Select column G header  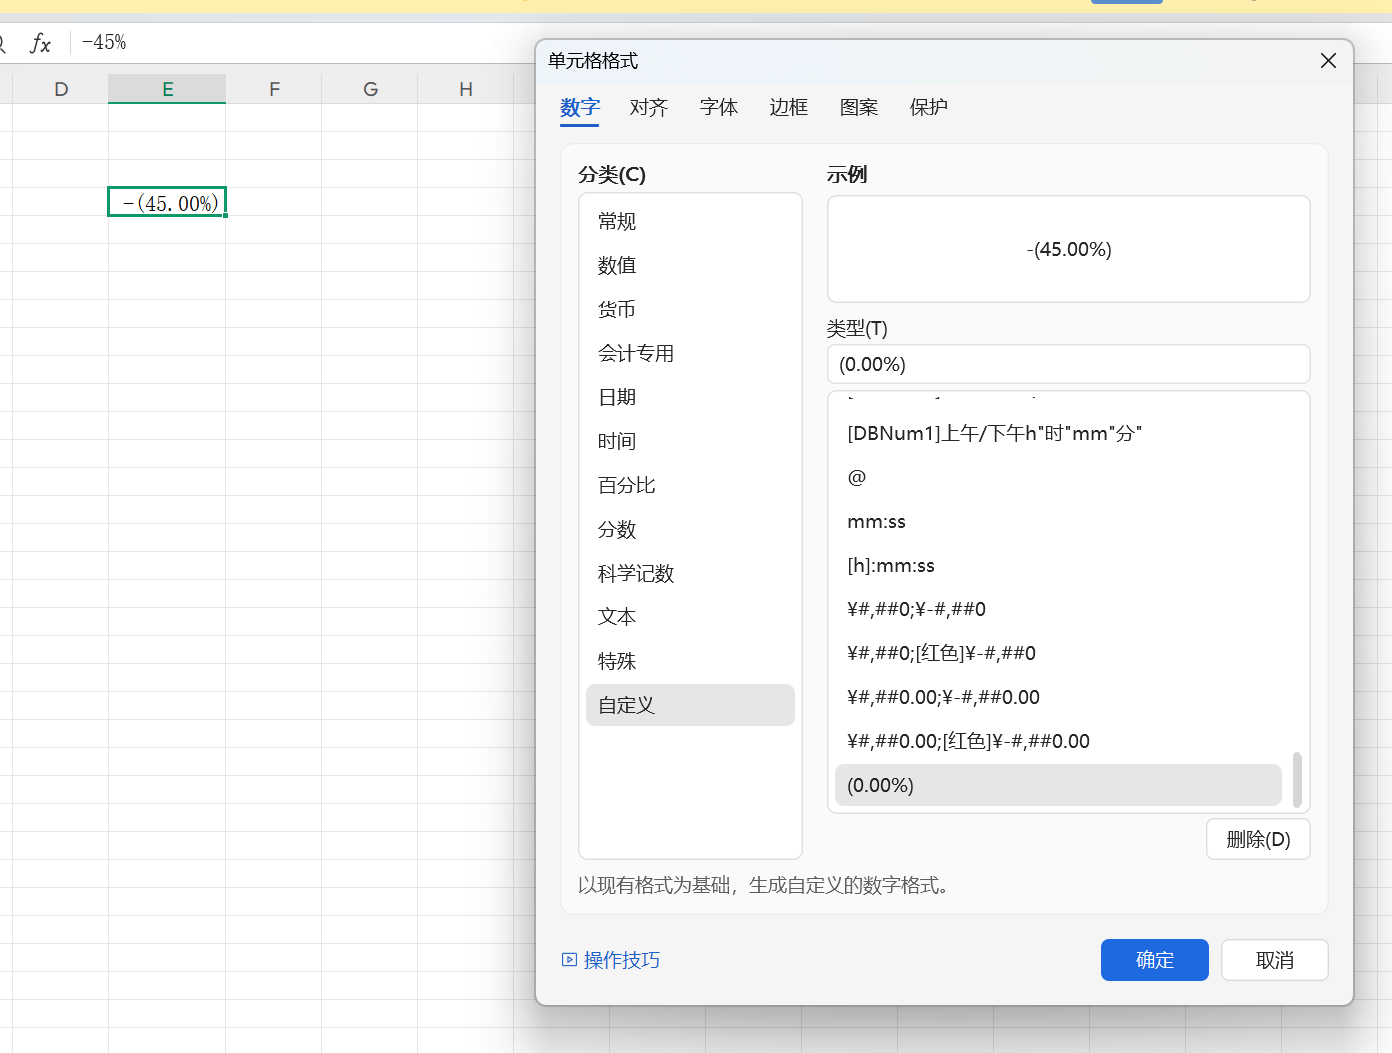coord(370,89)
